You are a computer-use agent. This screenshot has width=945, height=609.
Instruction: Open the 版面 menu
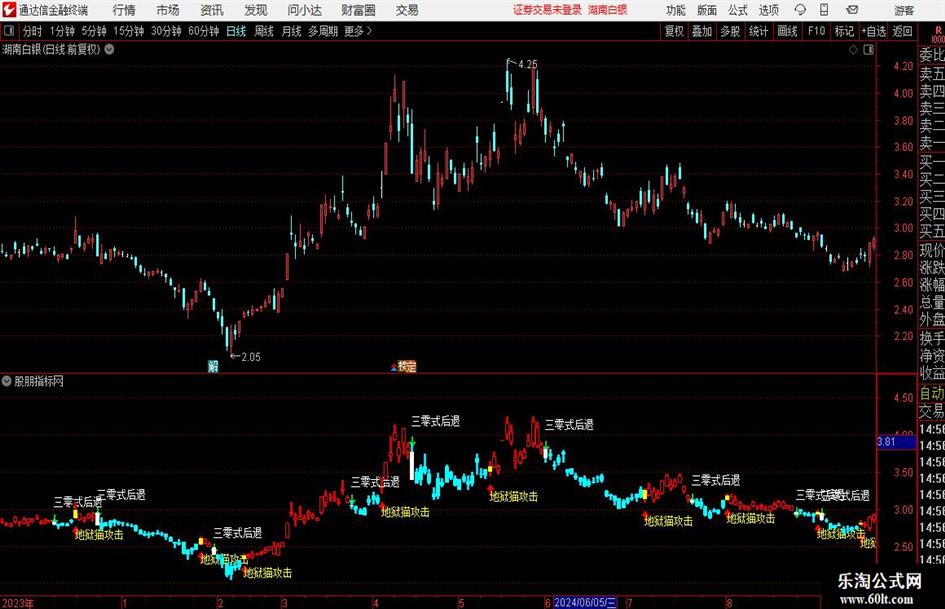point(706,10)
